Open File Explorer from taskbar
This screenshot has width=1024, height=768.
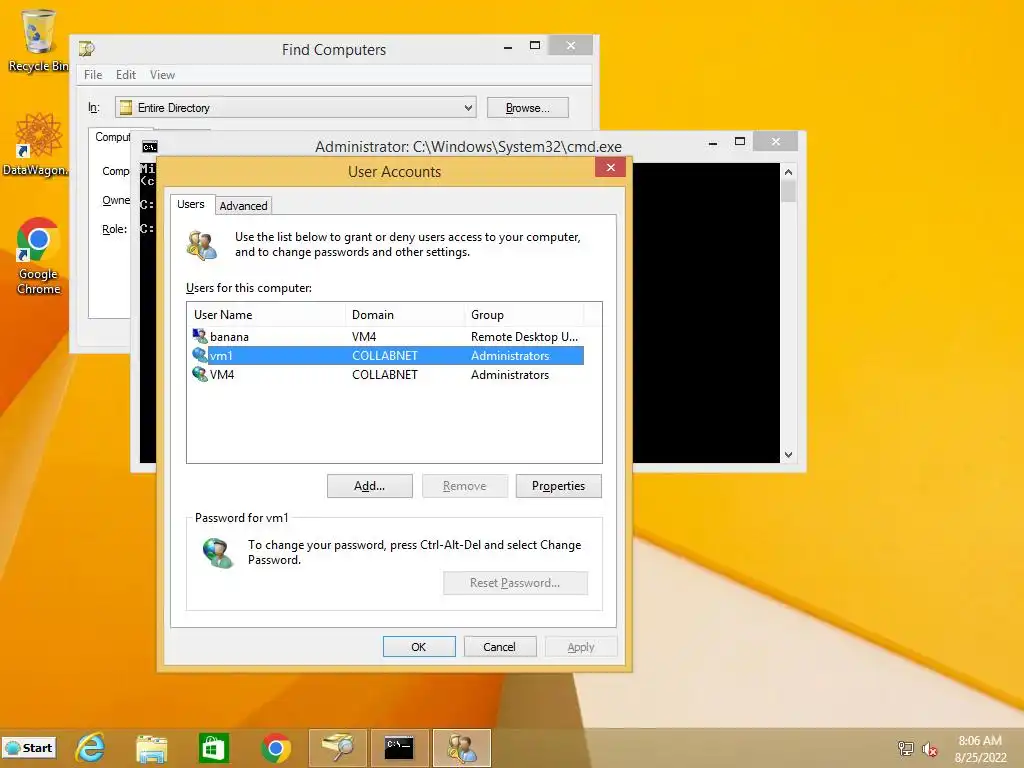pos(152,748)
